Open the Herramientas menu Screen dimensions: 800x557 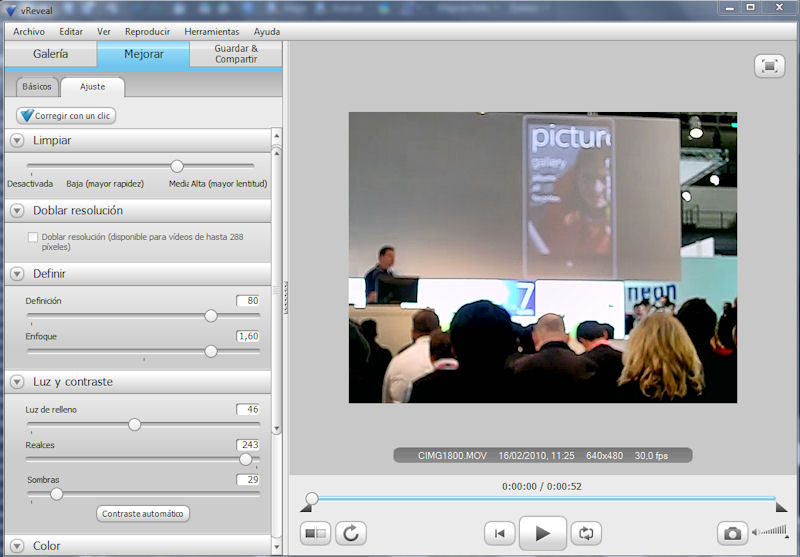point(212,32)
